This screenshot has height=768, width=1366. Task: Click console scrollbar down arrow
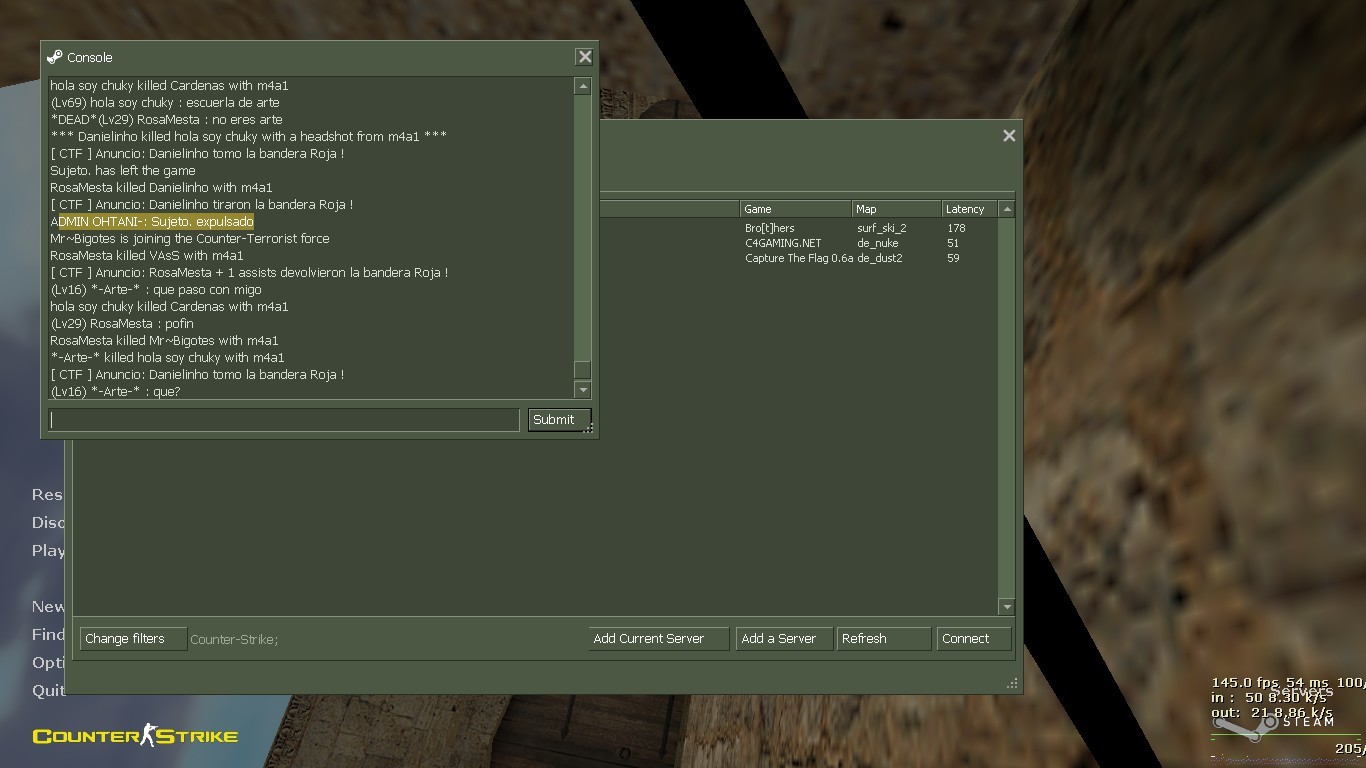point(583,390)
